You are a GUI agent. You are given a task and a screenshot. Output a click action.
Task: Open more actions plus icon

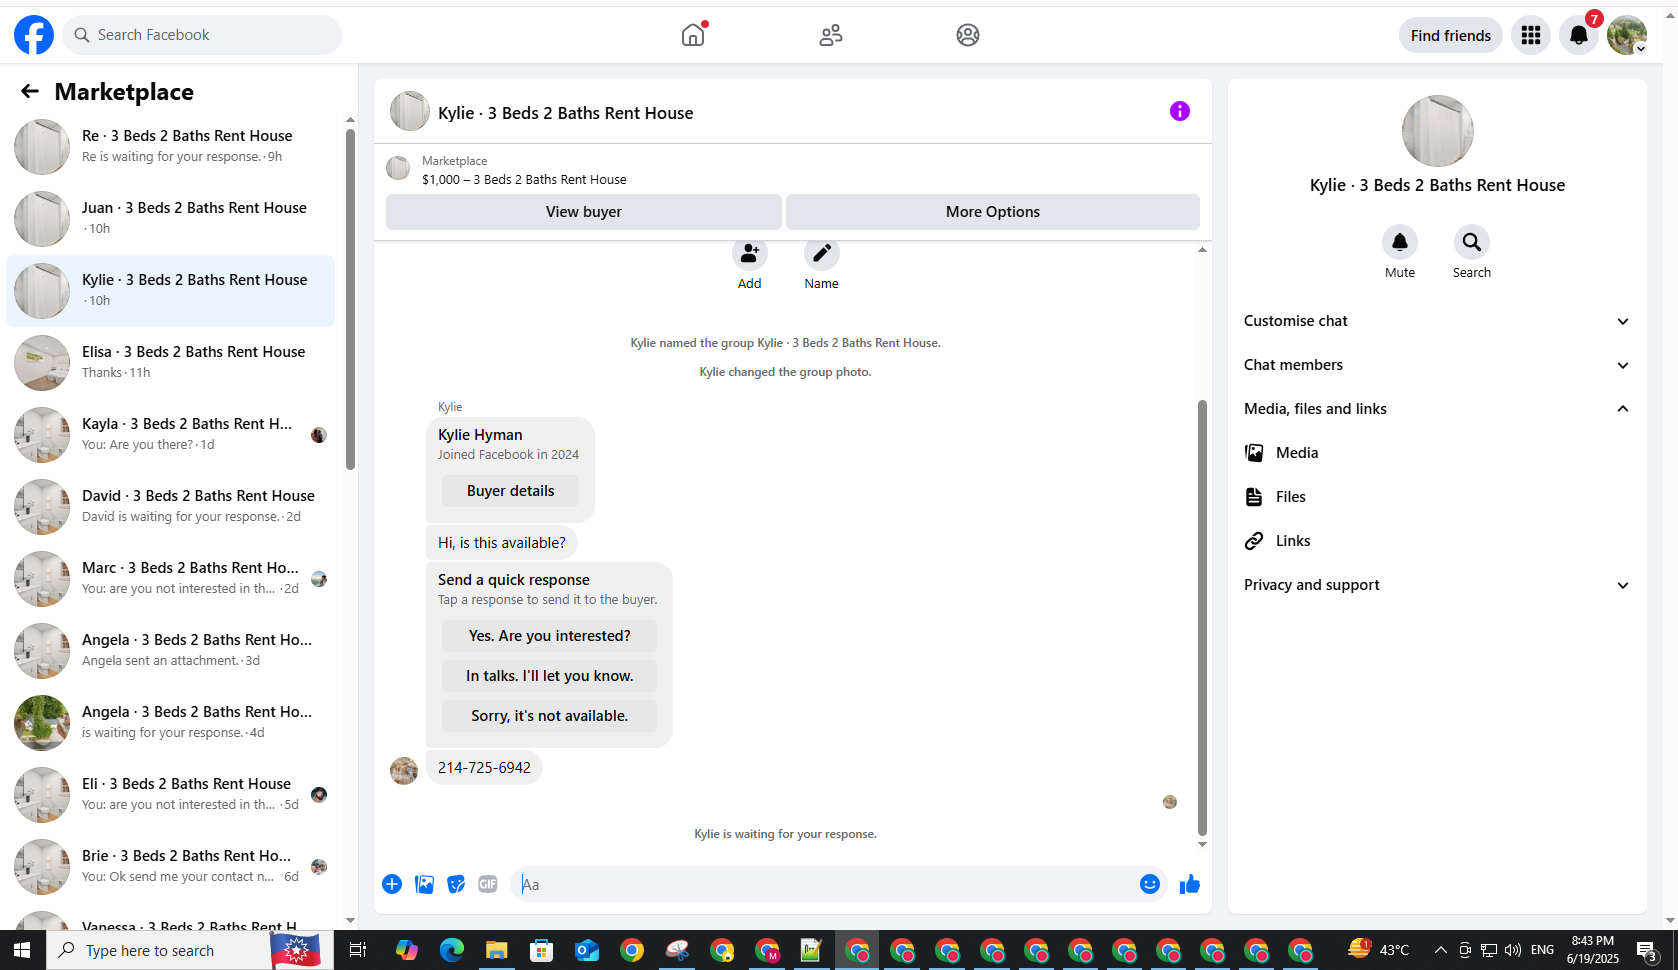(392, 884)
